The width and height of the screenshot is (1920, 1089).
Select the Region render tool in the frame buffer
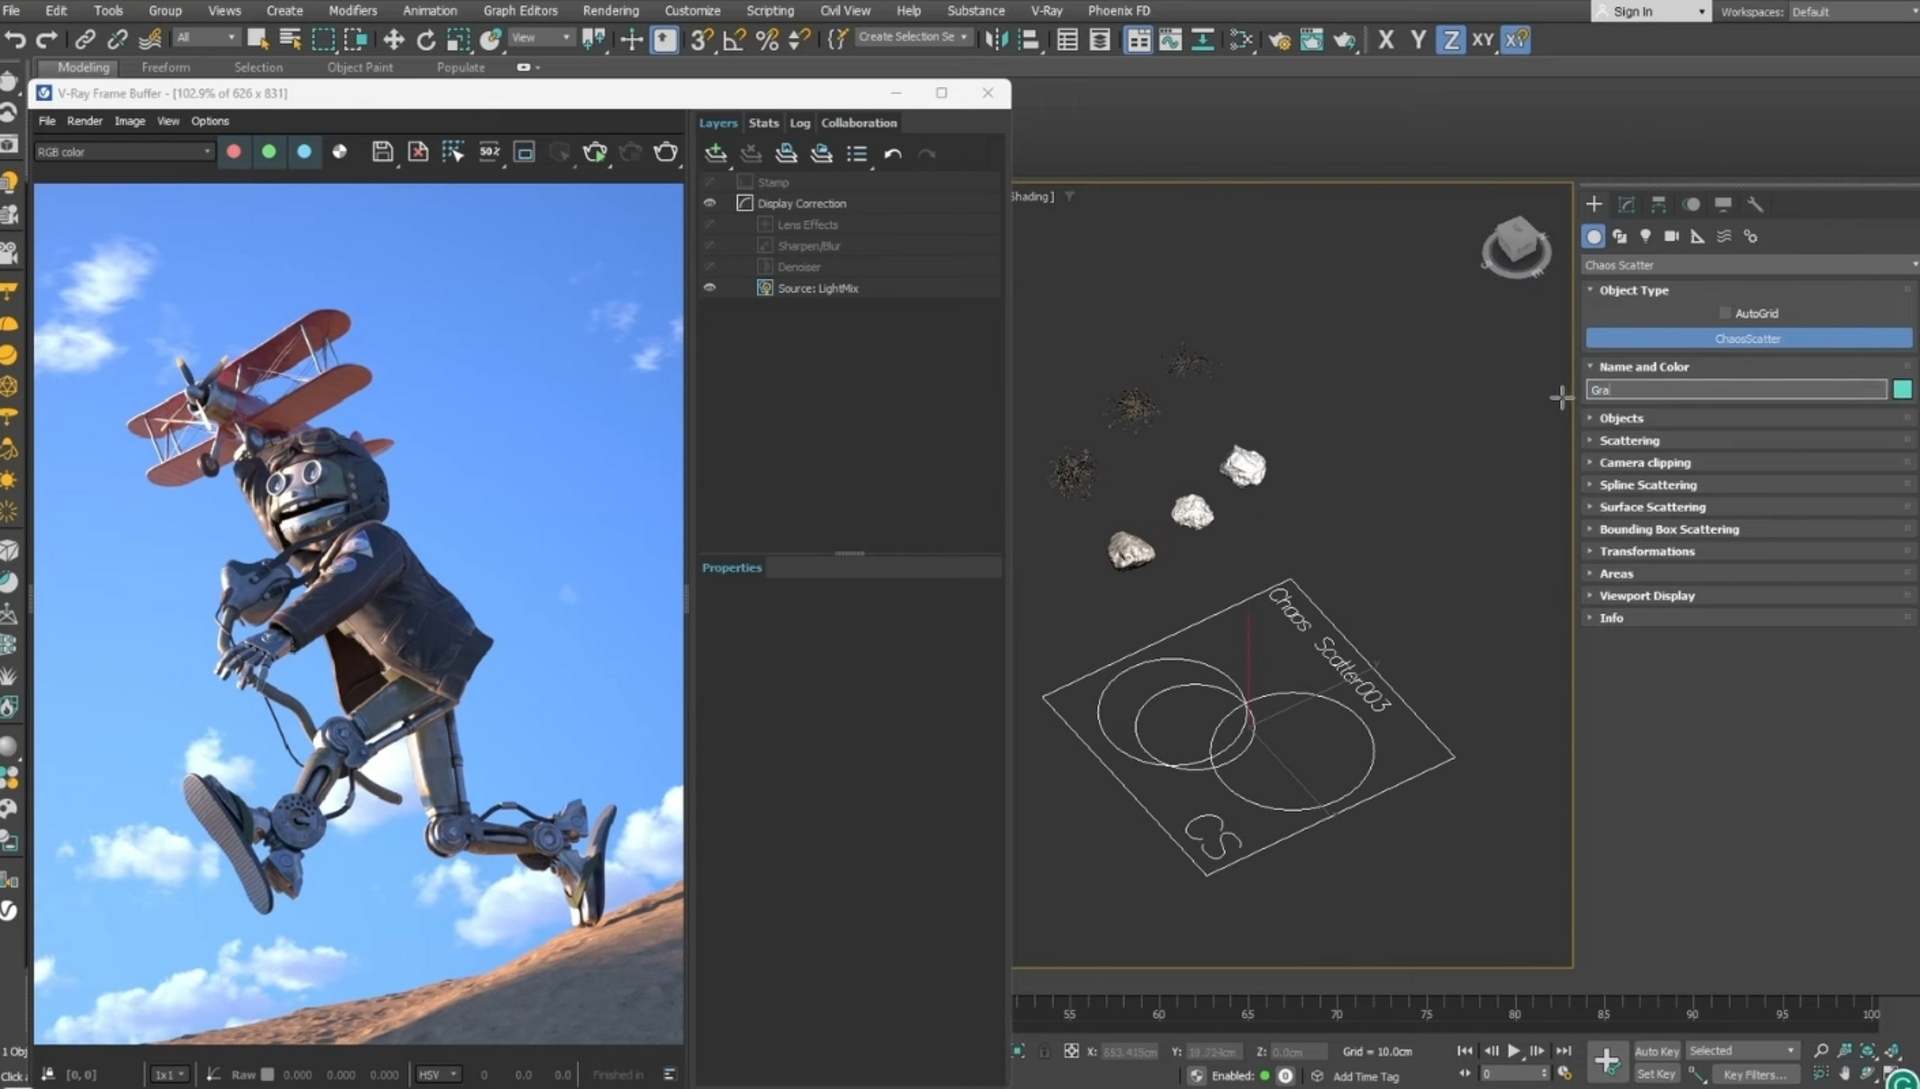(453, 152)
